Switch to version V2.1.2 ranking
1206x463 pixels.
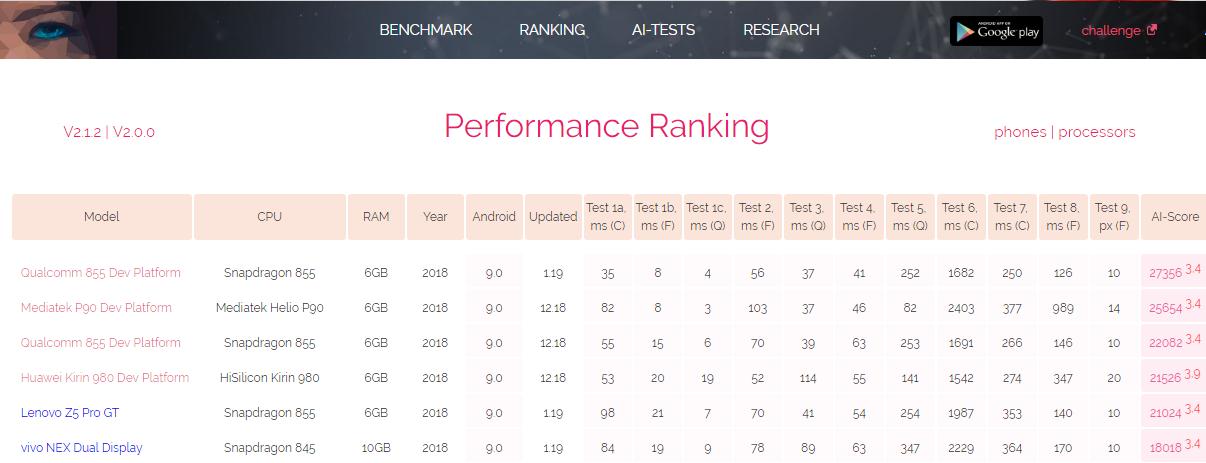pos(82,132)
